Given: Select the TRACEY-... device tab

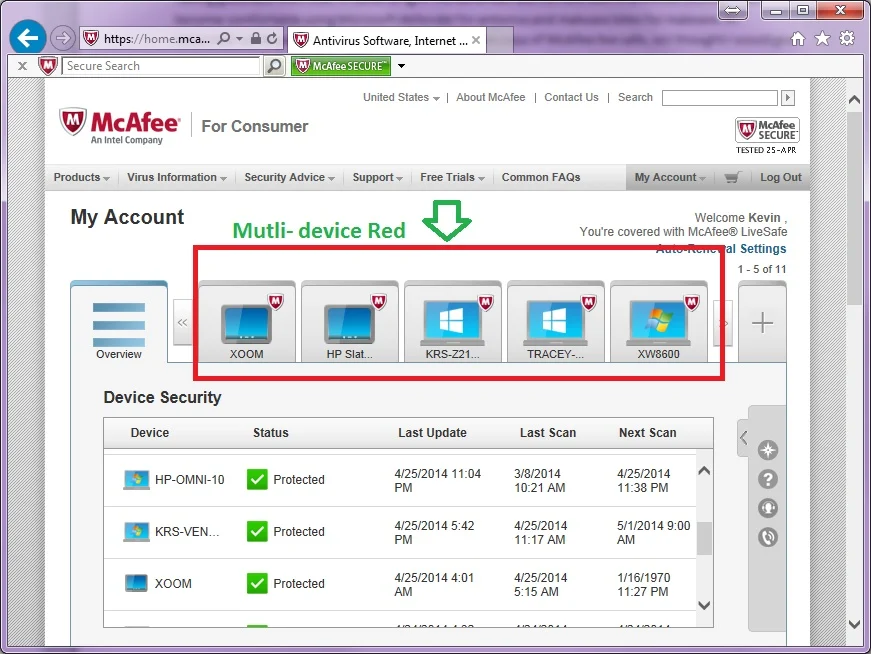Looking at the screenshot, I should [x=555, y=322].
